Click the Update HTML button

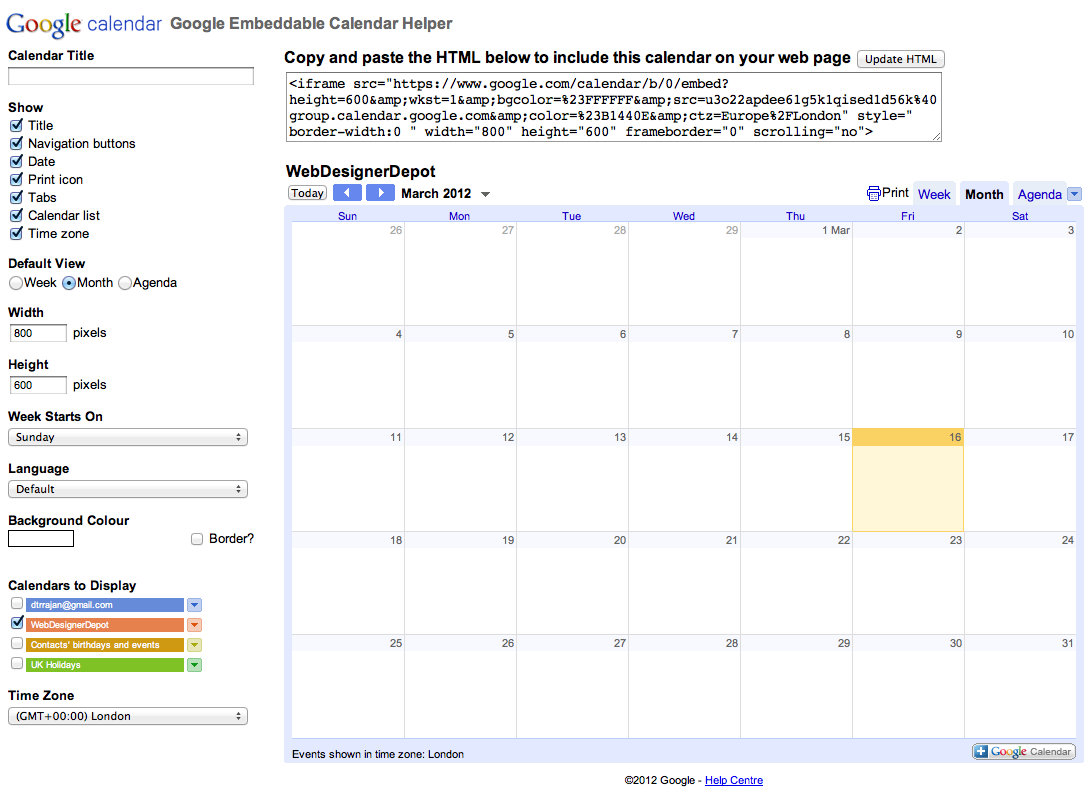click(x=900, y=59)
